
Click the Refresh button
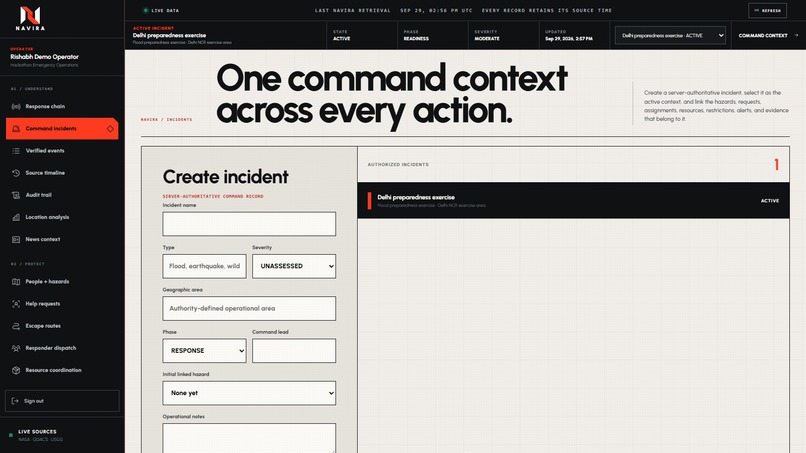pos(767,10)
